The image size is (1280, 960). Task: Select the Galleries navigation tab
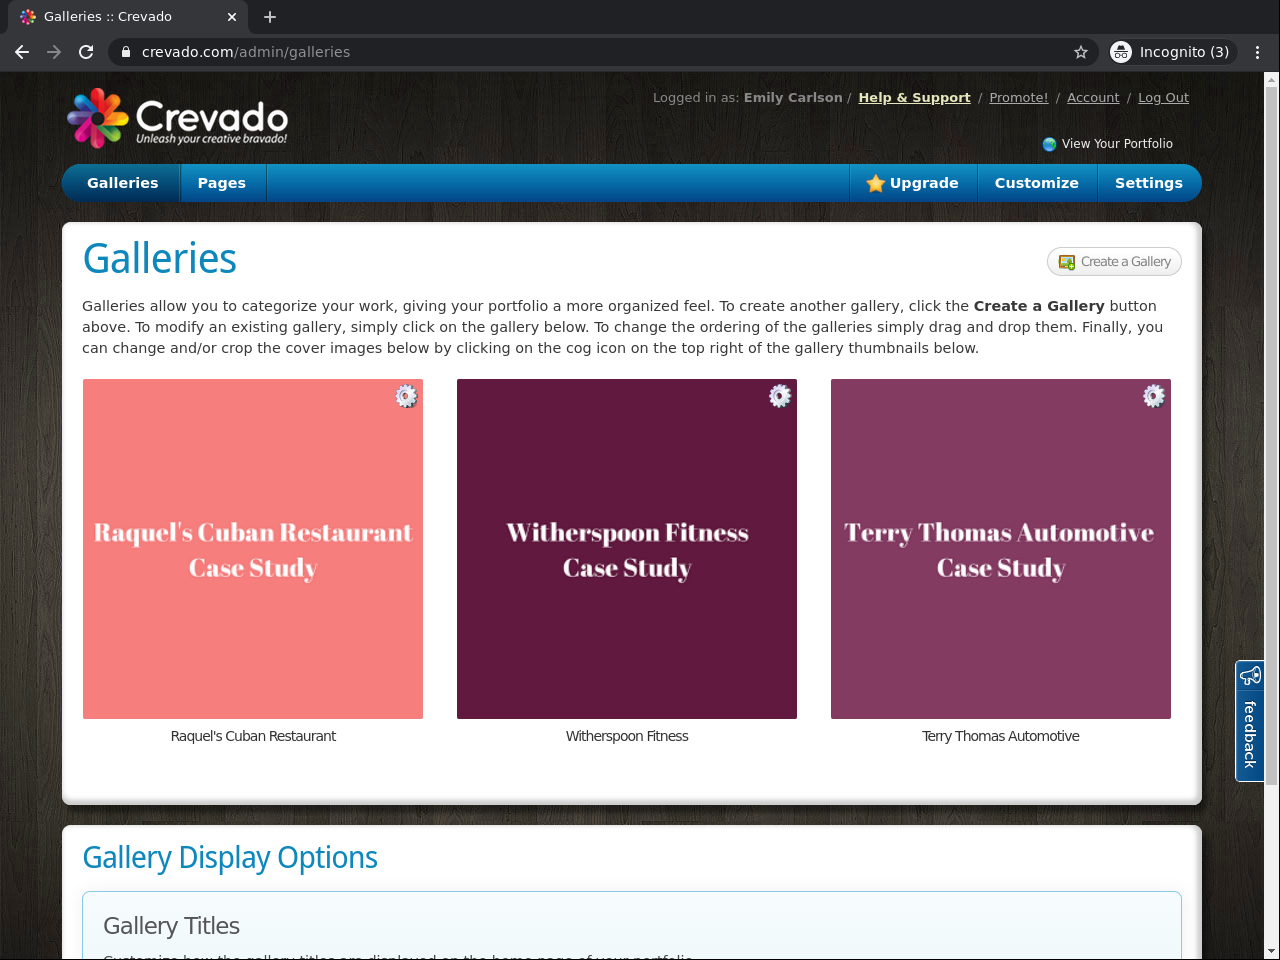122,183
